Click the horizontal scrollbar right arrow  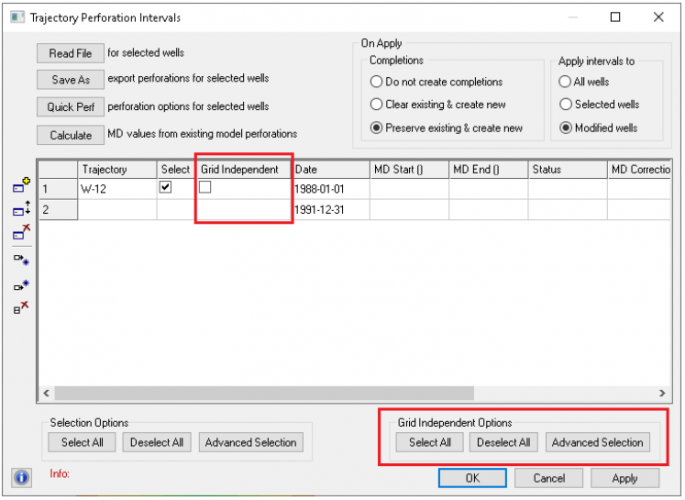[661, 394]
